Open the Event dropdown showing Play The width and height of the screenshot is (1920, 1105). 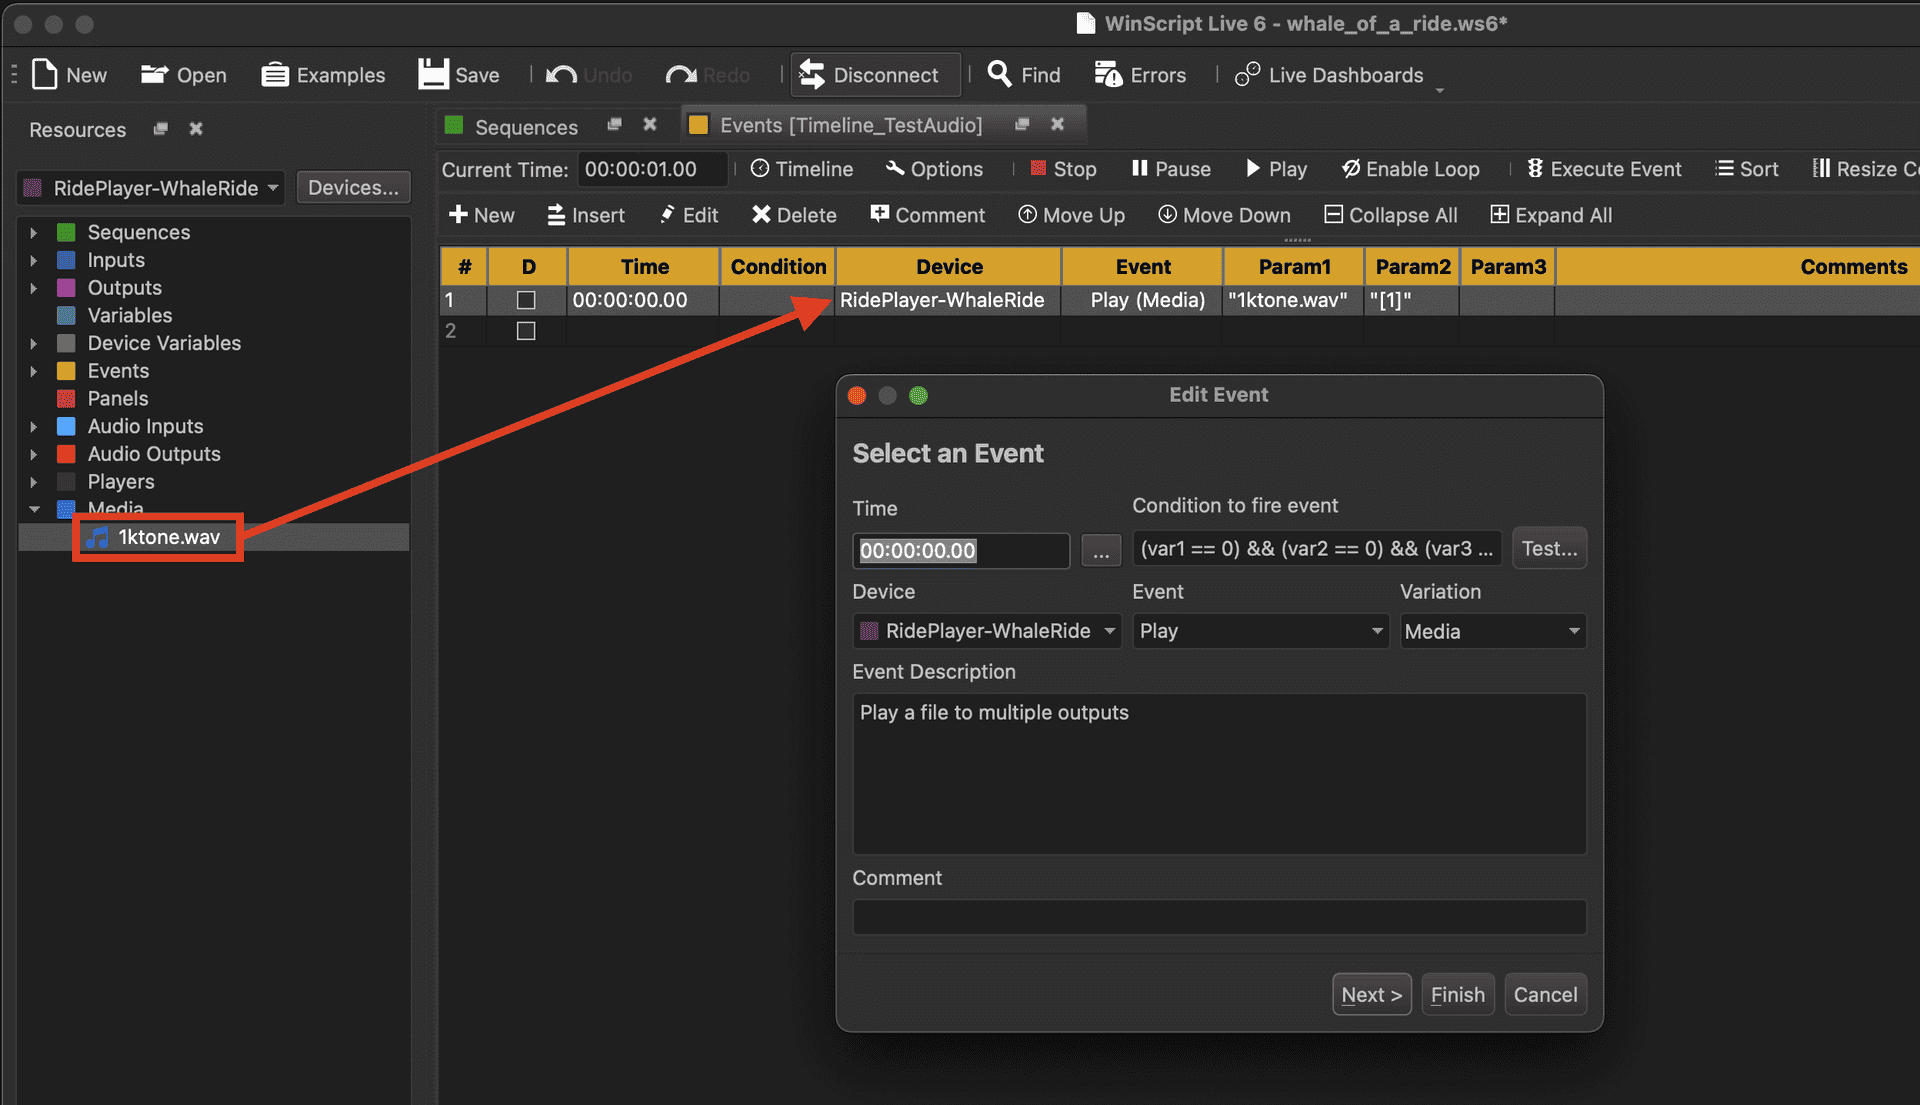(x=1260, y=631)
